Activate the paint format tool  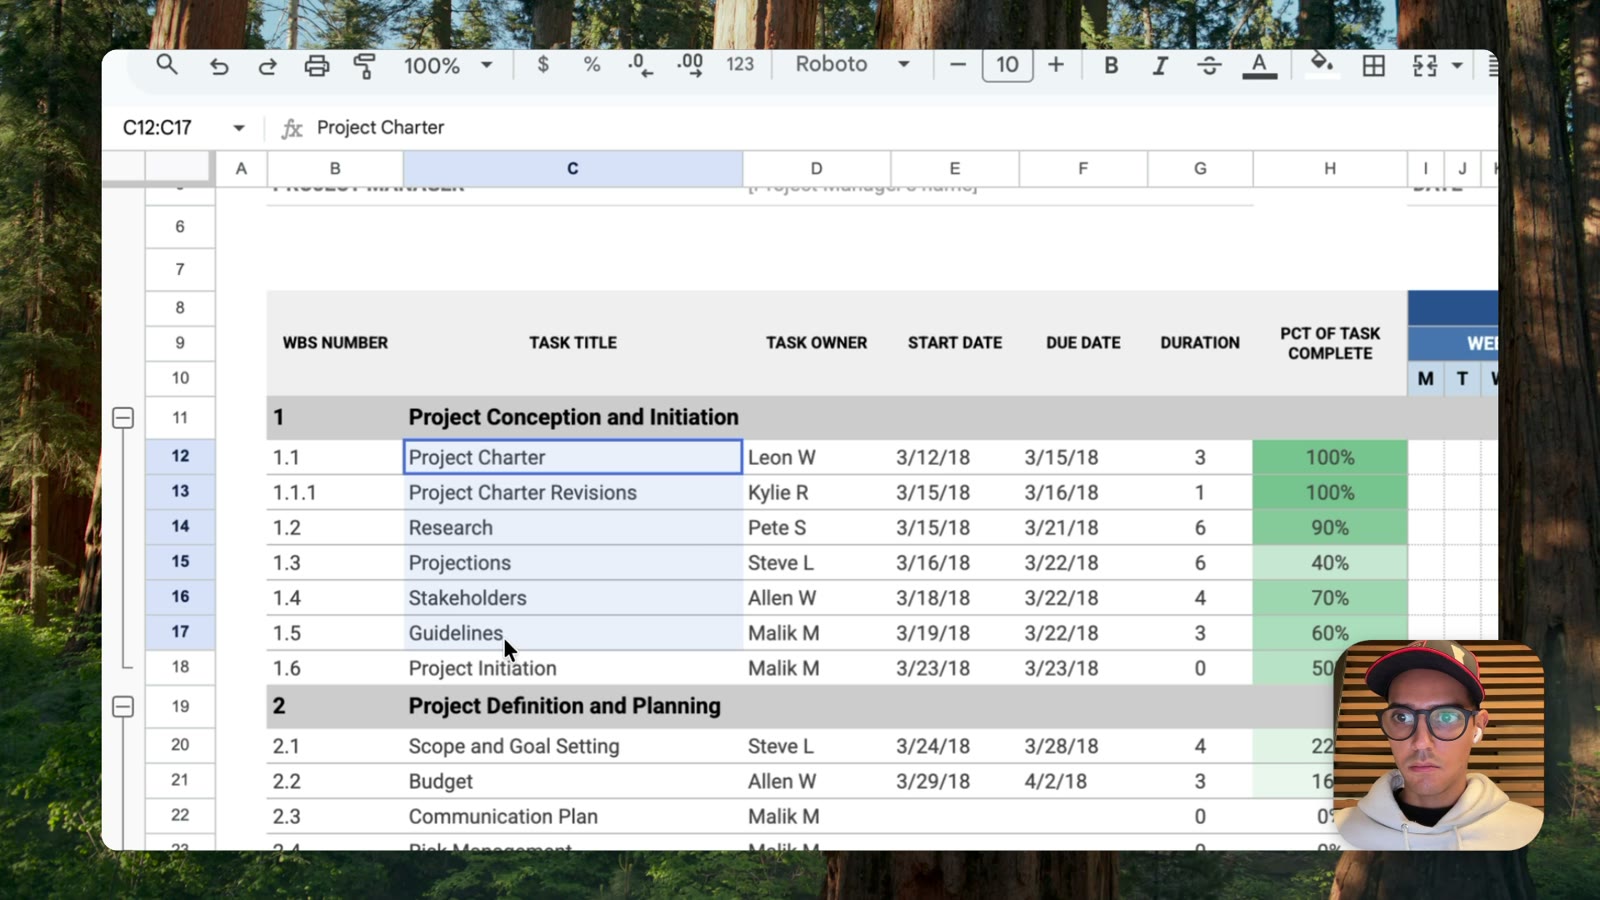point(364,66)
